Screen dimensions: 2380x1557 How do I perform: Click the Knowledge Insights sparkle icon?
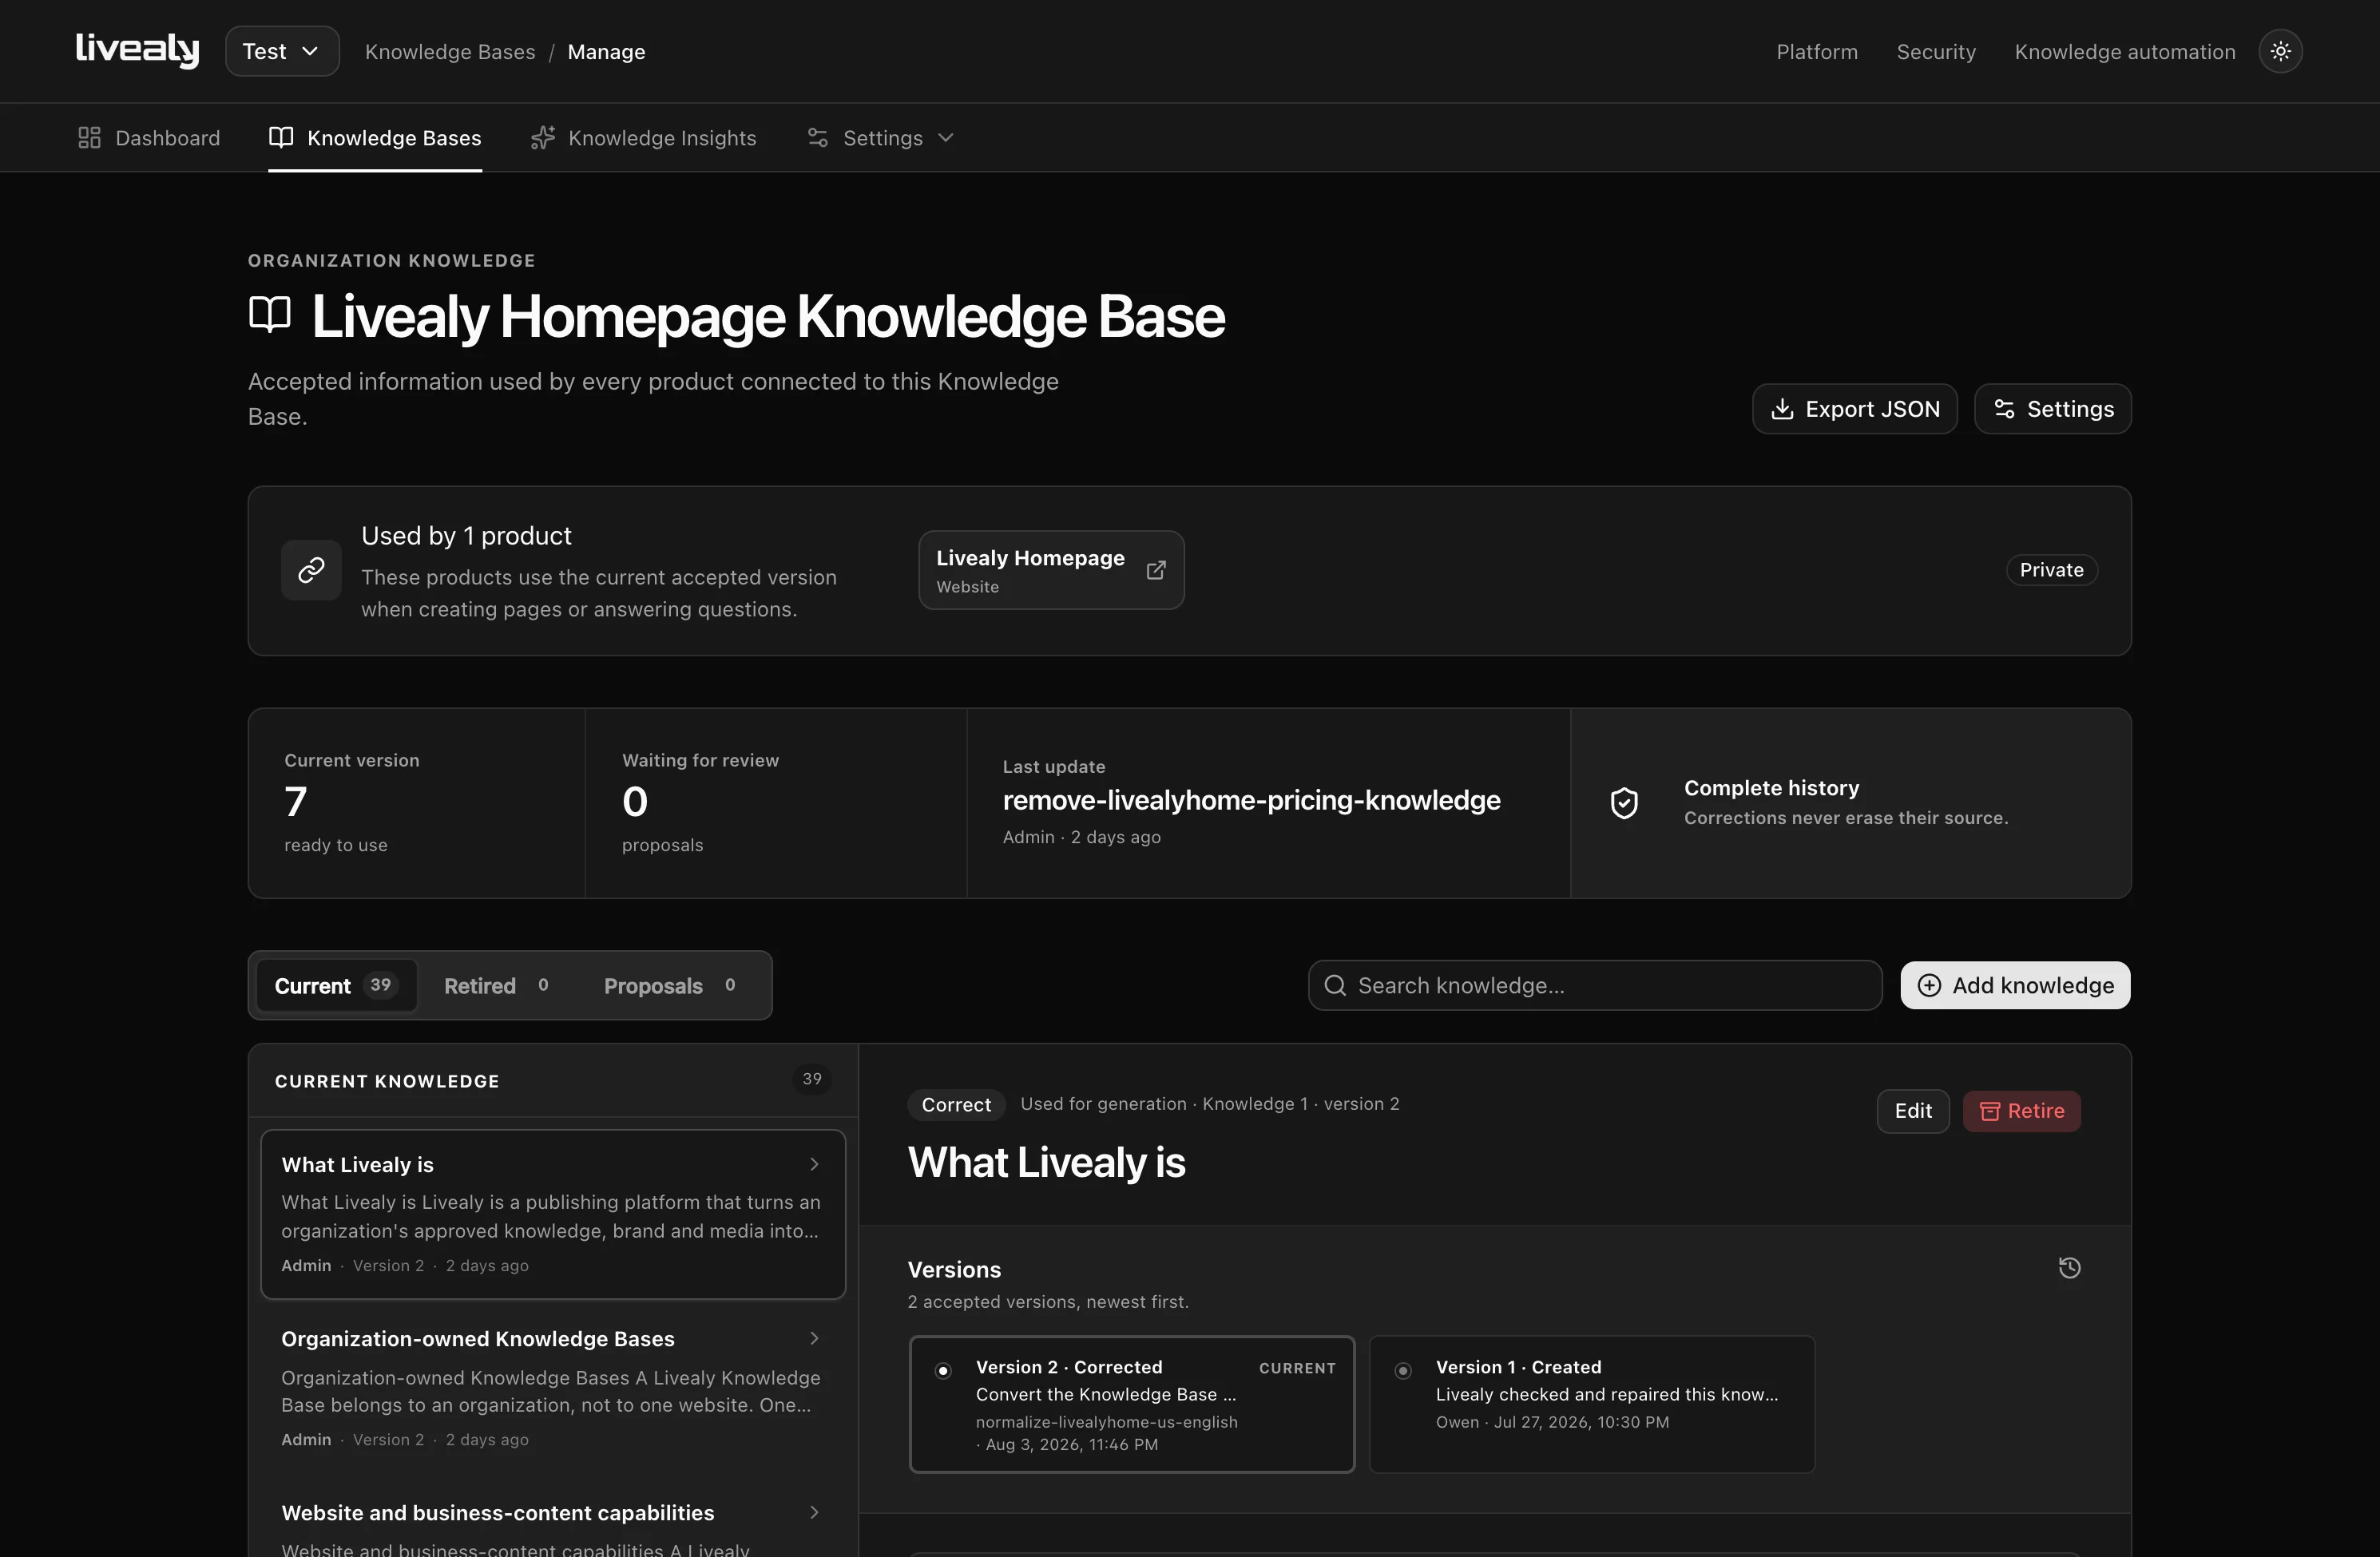pos(542,137)
